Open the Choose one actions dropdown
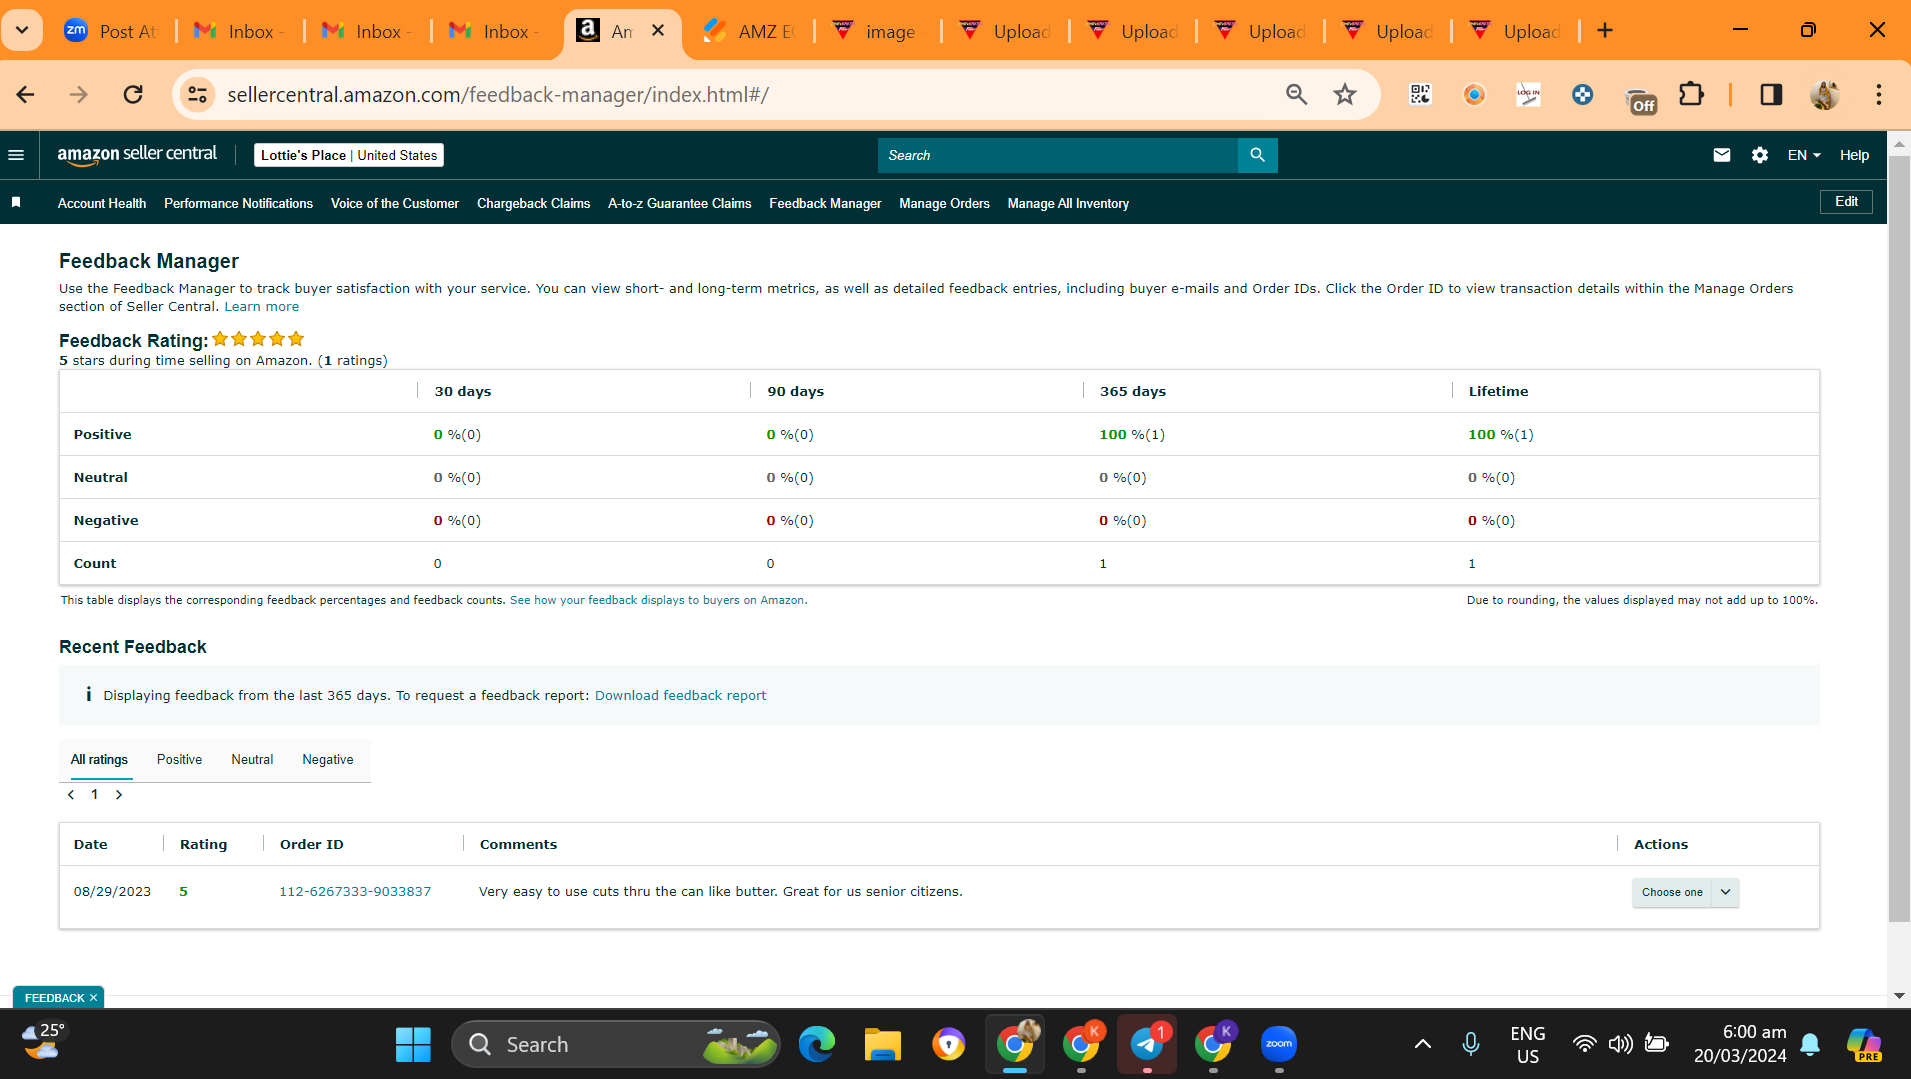1911x1079 pixels. [1685, 892]
